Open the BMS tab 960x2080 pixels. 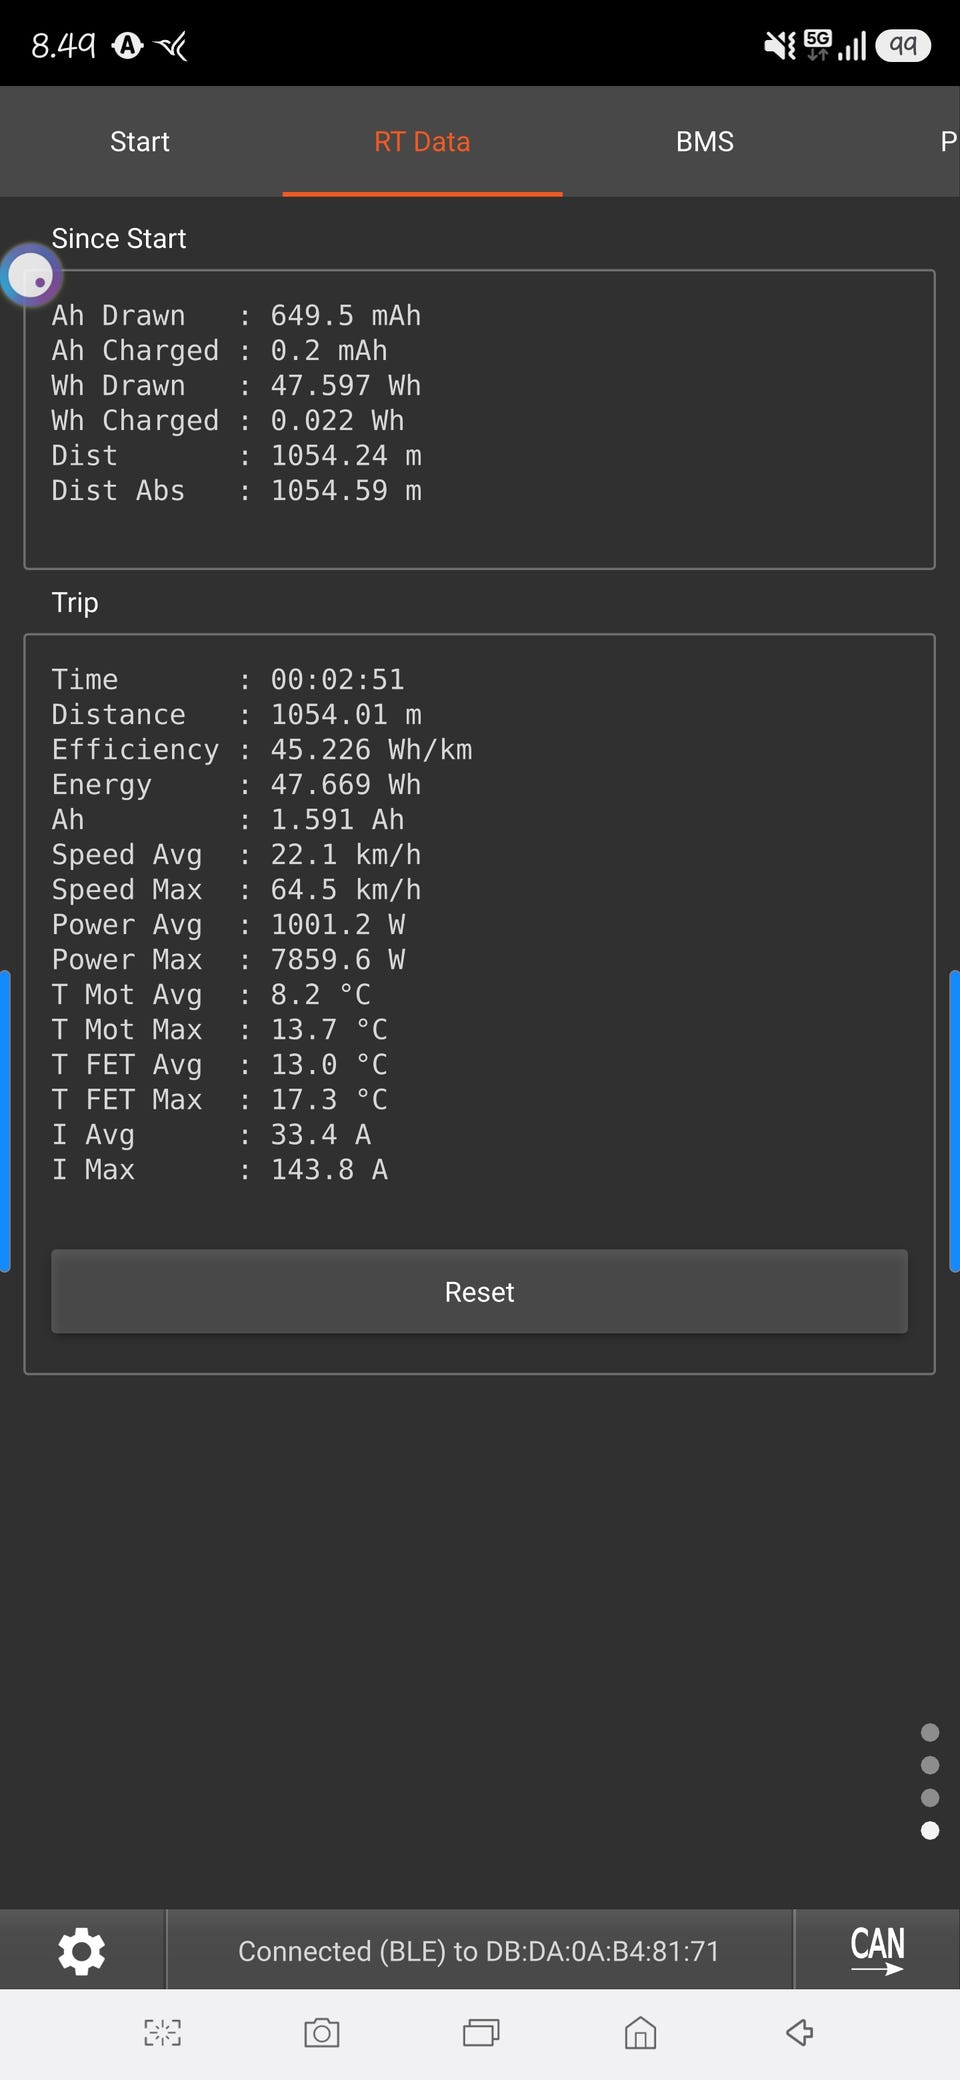tap(704, 142)
